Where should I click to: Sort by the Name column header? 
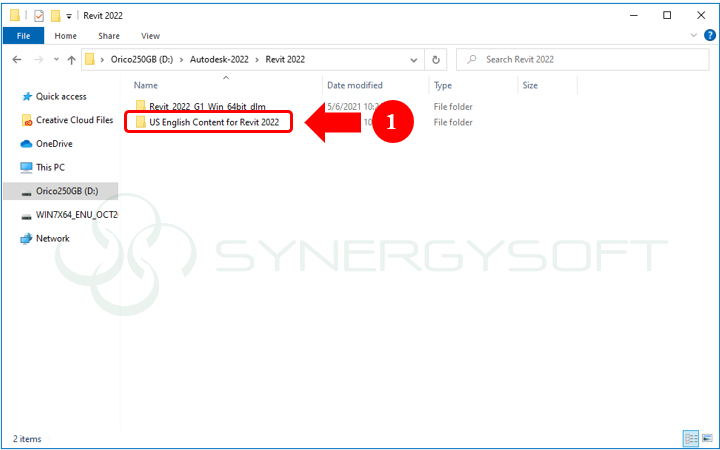point(146,85)
